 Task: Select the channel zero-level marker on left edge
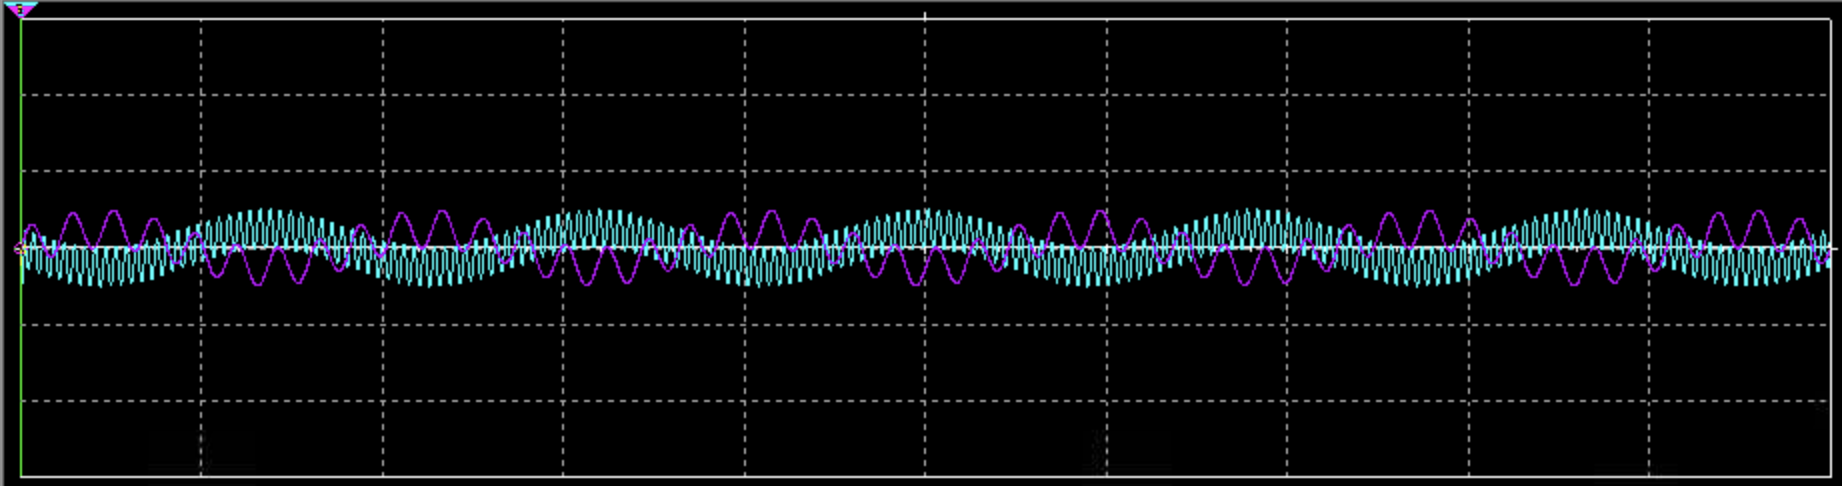(19, 249)
